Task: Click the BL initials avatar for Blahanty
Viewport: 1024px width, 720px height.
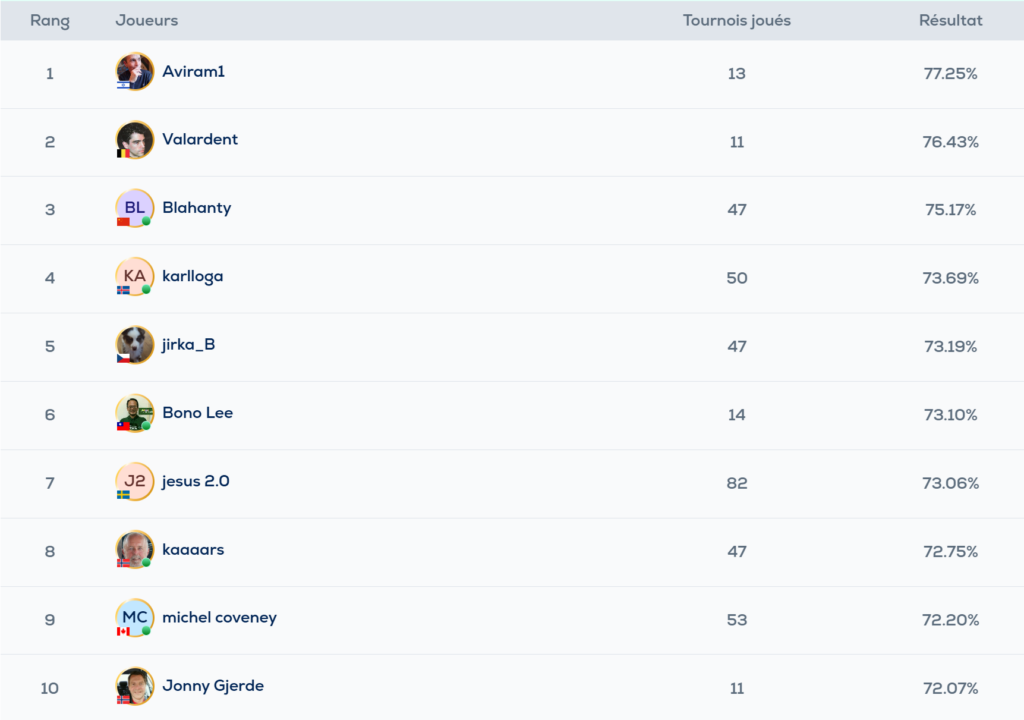Action: pyautogui.click(x=135, y=208)
